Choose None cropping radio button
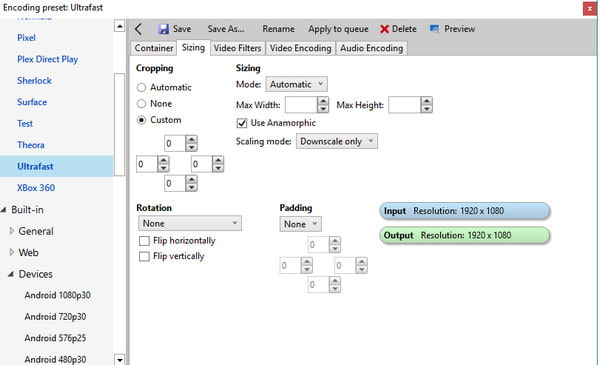This screenshot has width=600, height=365. pos(142,104)
